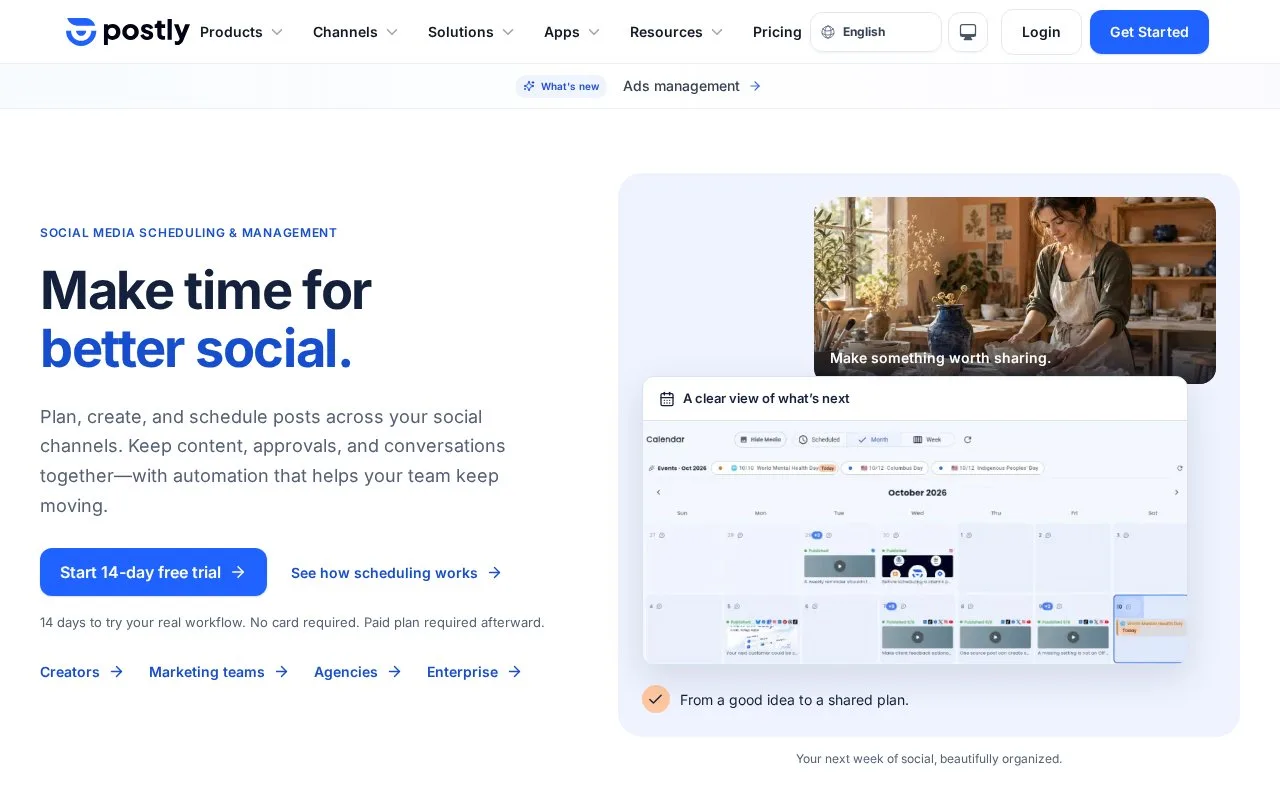Select the Scheduled filter in calendar
Viewport: 1280px width, 800px height.
pyautogui.click(x=820, y=439)
